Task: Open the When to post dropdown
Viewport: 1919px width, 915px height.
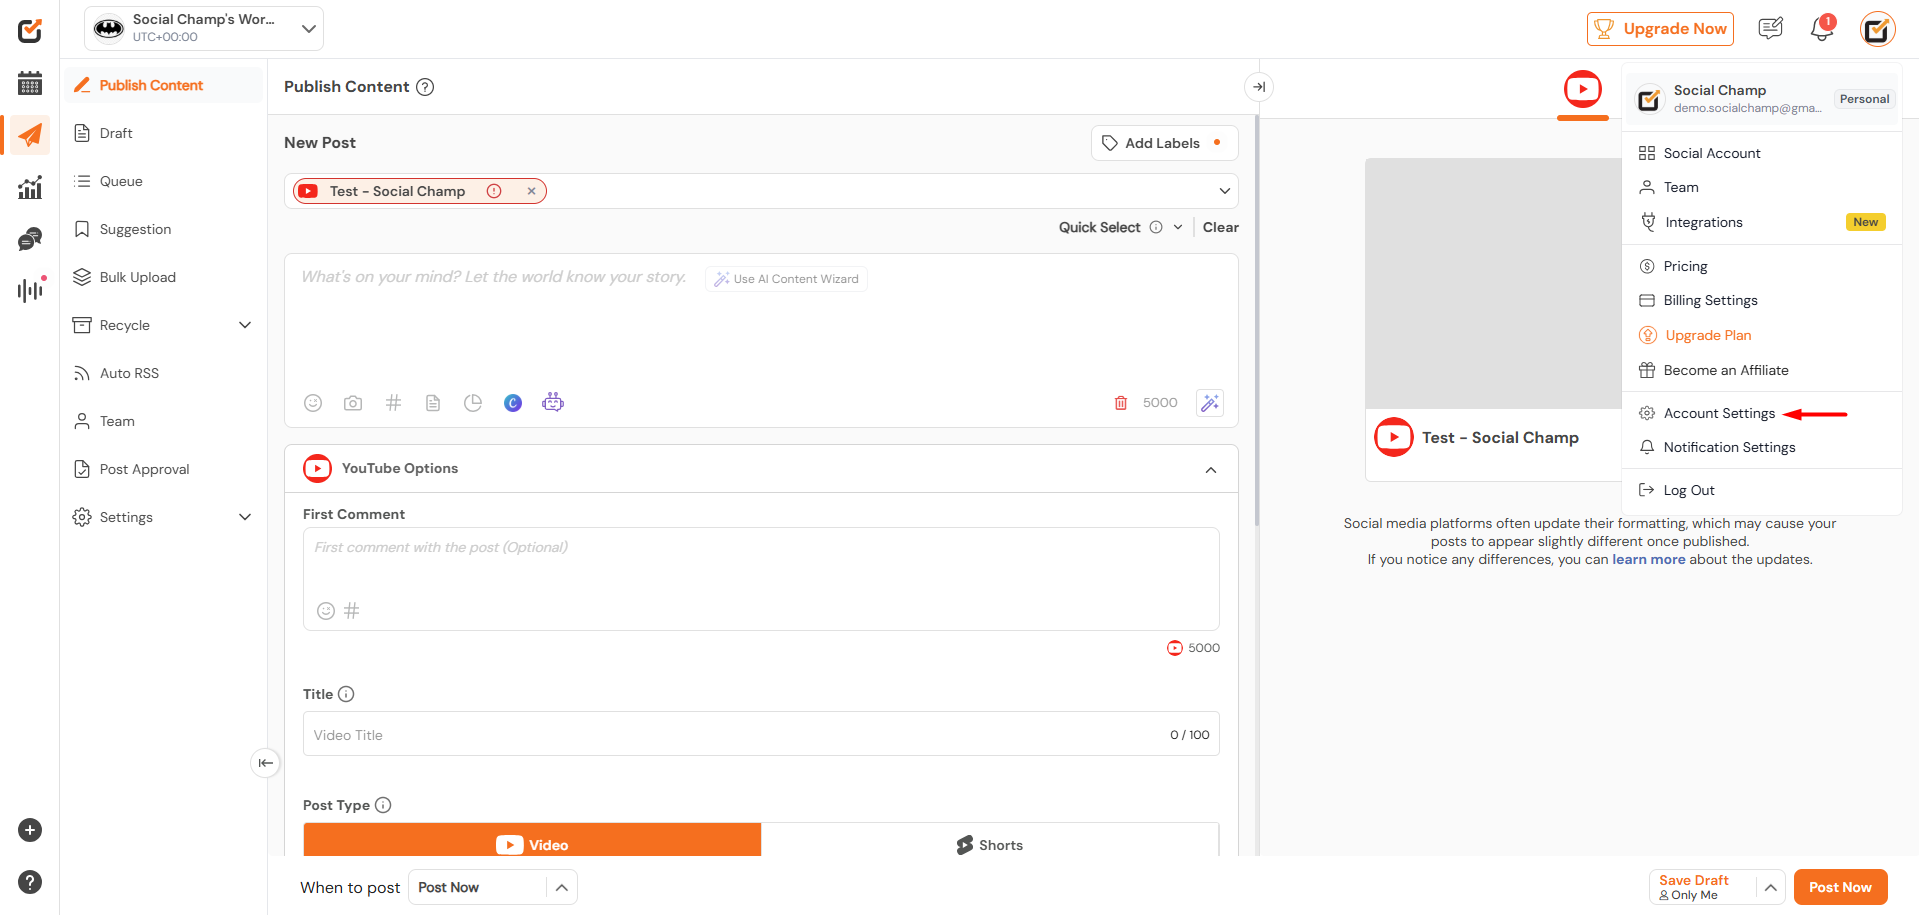Action: click(493, 887)
